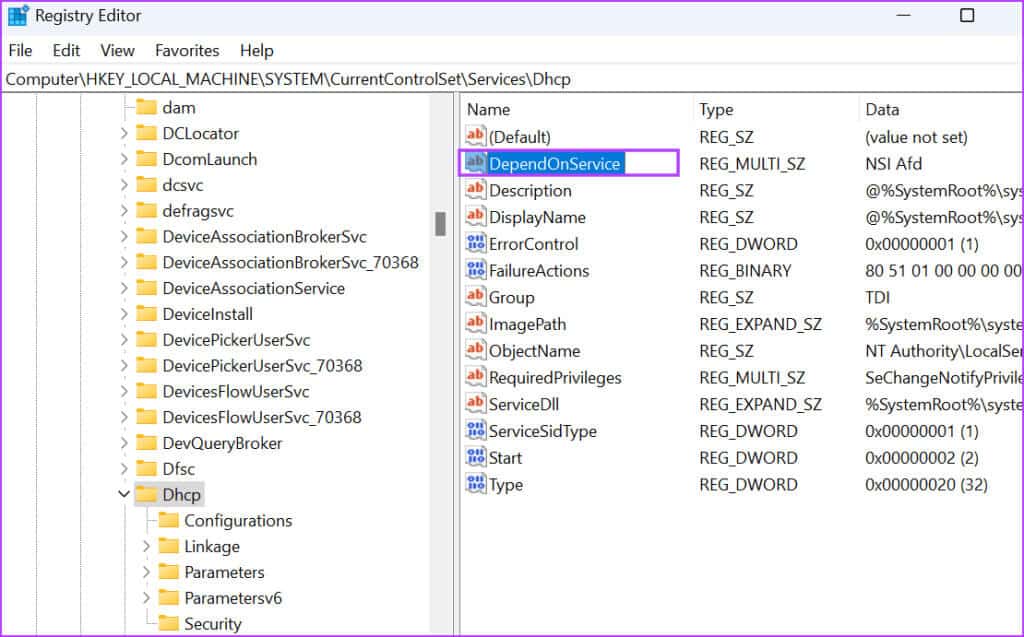Click the string icon next to ServiceDll
The width and height of the screenshot is (1024, 637).
[x=475, y=404]
